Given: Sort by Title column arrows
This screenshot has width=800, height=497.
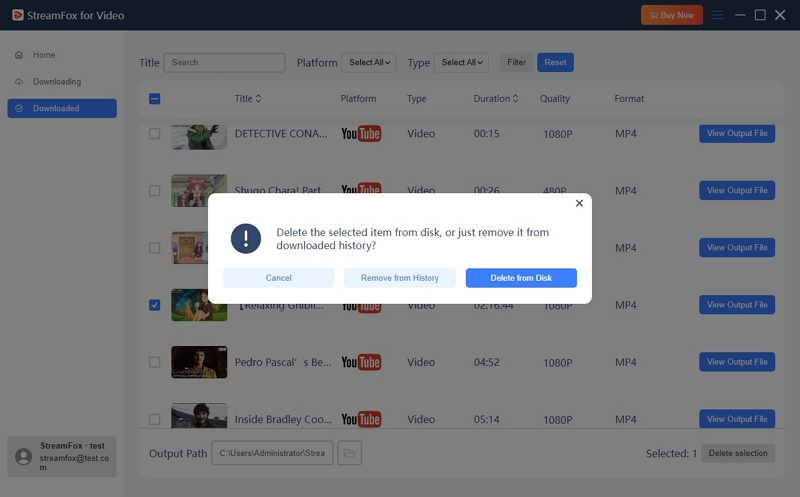Looking at the screenshot, I should coord(258,98).
